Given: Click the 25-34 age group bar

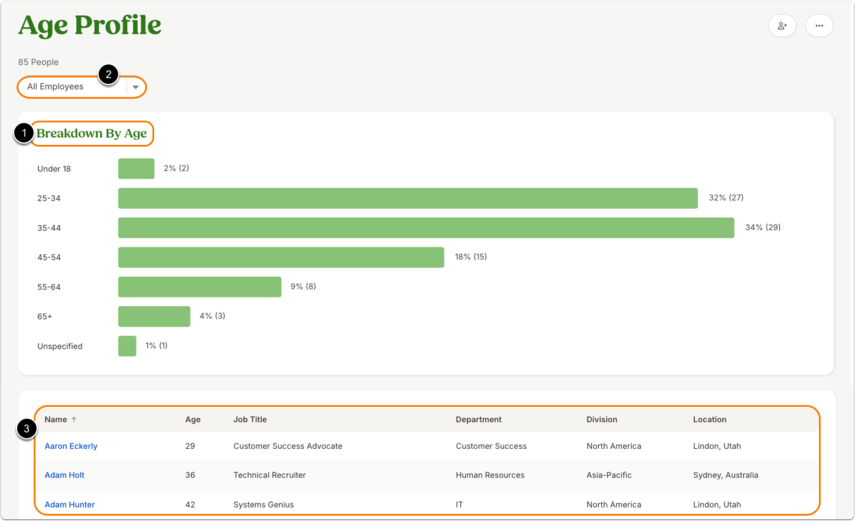Looking at the screenshot, I should tap(408, 198).
